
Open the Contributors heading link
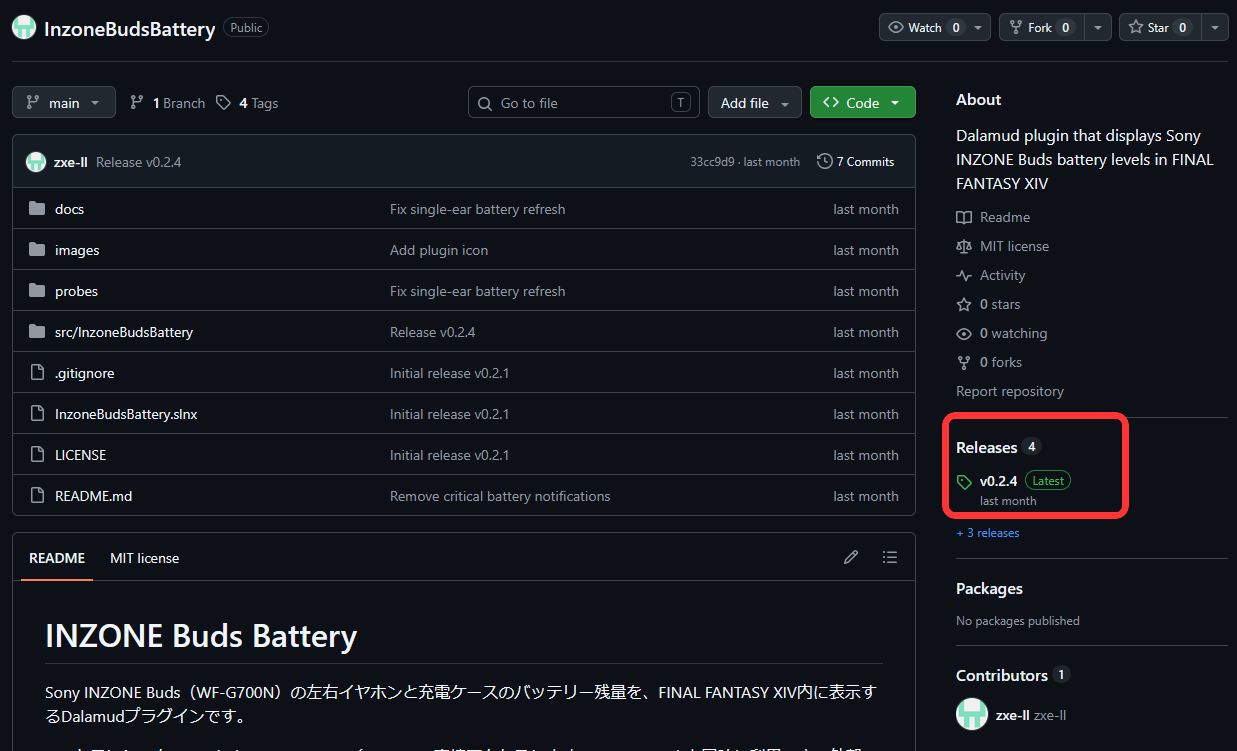pos(1002,676)
